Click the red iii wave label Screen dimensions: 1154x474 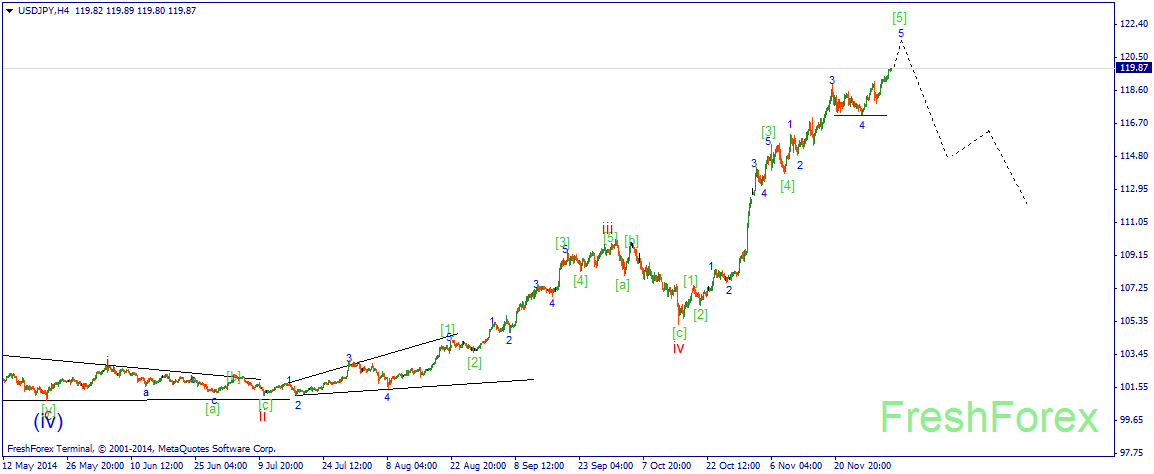click(x=608, y=228)
